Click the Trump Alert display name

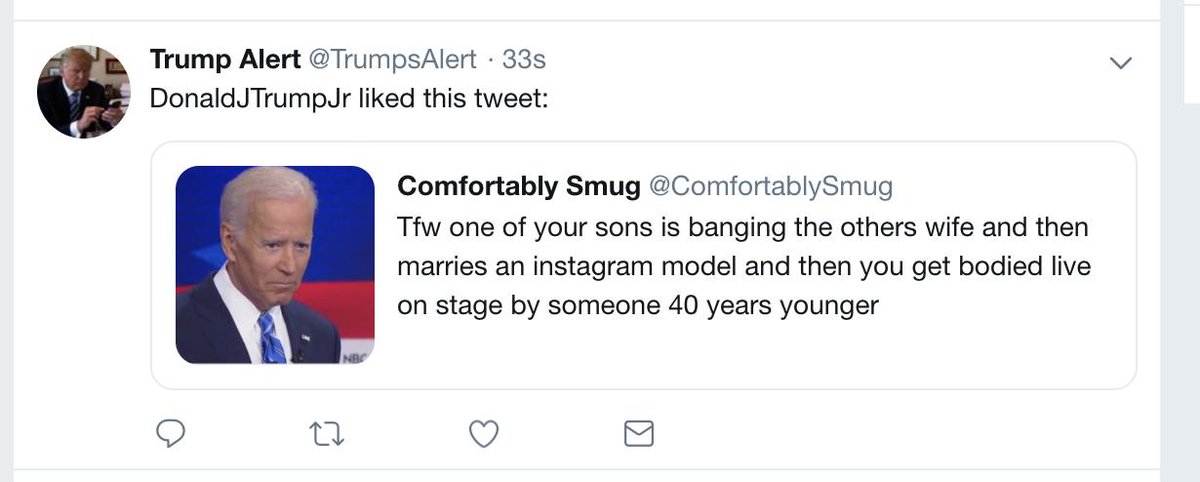point(225,60)
